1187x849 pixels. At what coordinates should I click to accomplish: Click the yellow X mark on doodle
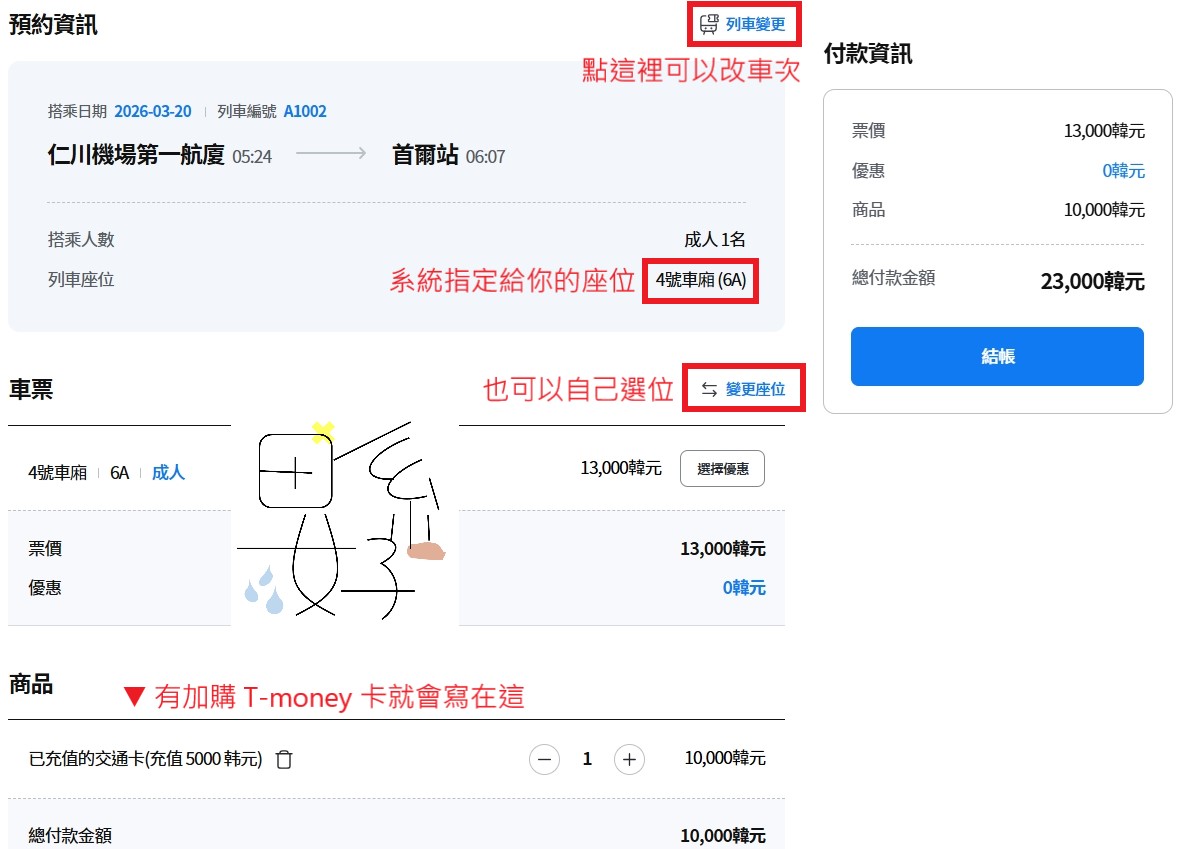coord(322,432)
